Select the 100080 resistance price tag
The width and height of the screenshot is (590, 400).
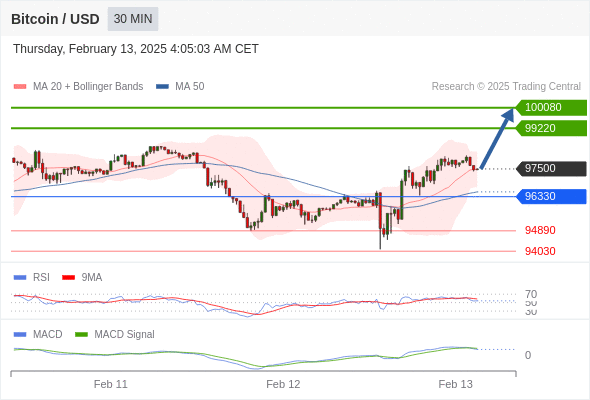[x=551, y=108]
